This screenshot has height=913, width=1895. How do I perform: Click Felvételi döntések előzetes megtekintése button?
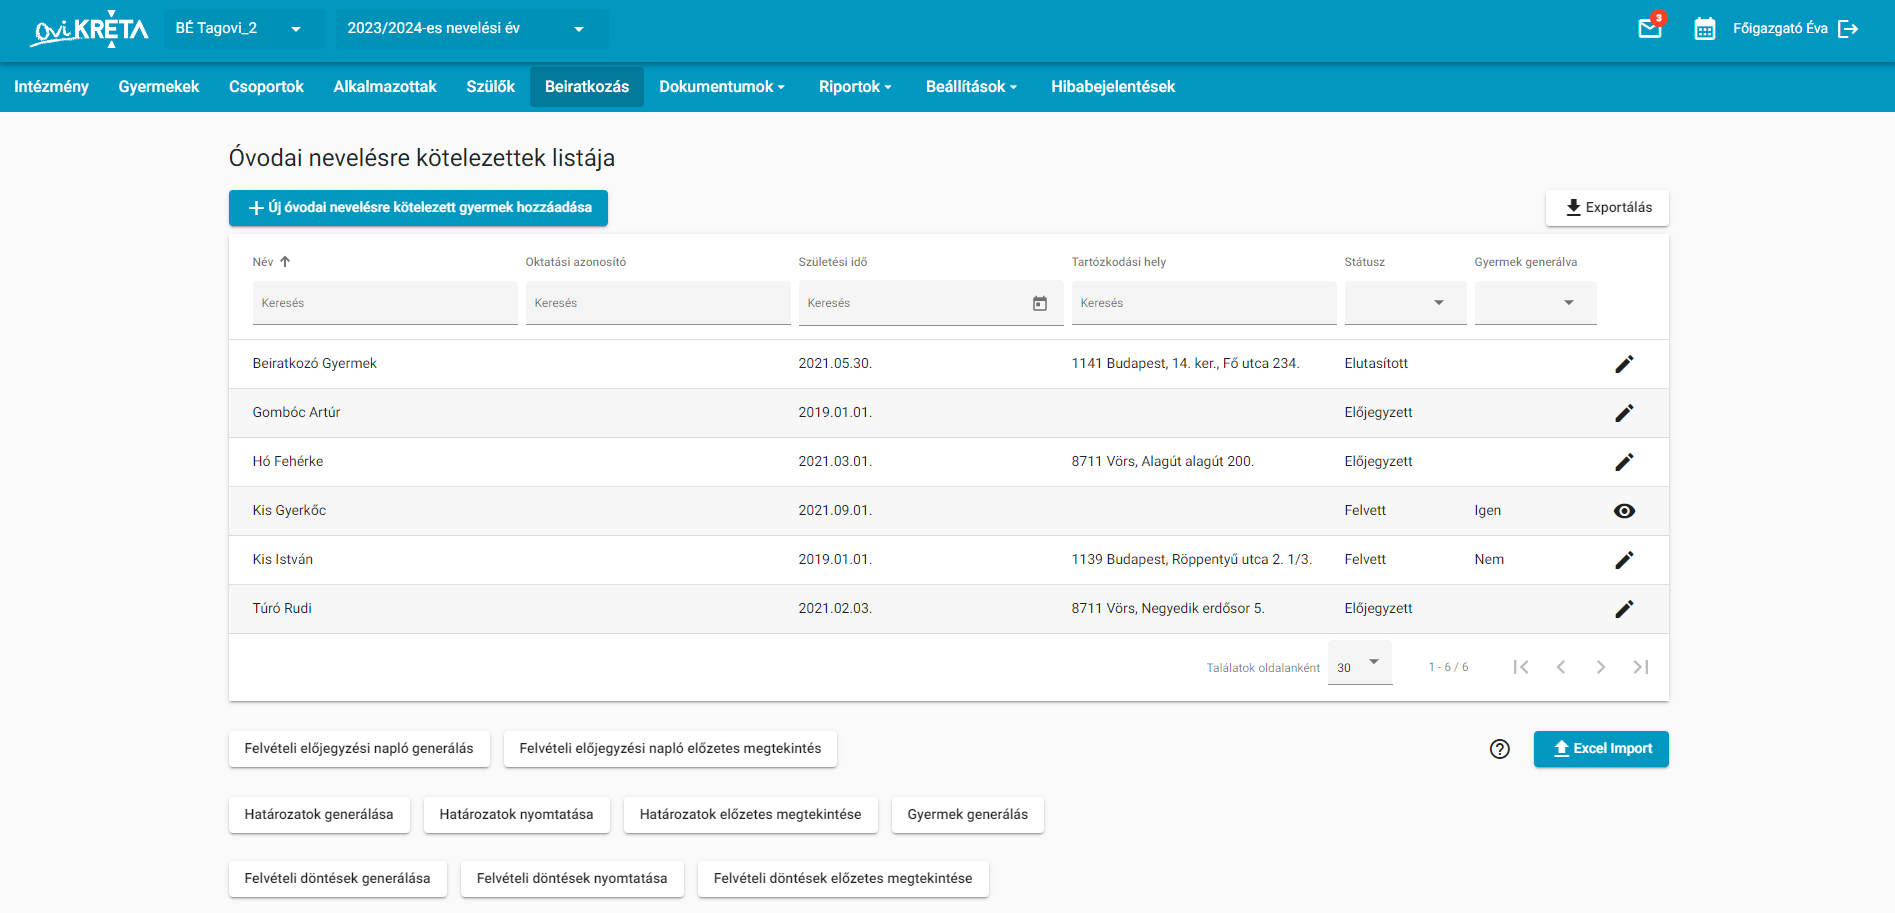coord(843,879)
